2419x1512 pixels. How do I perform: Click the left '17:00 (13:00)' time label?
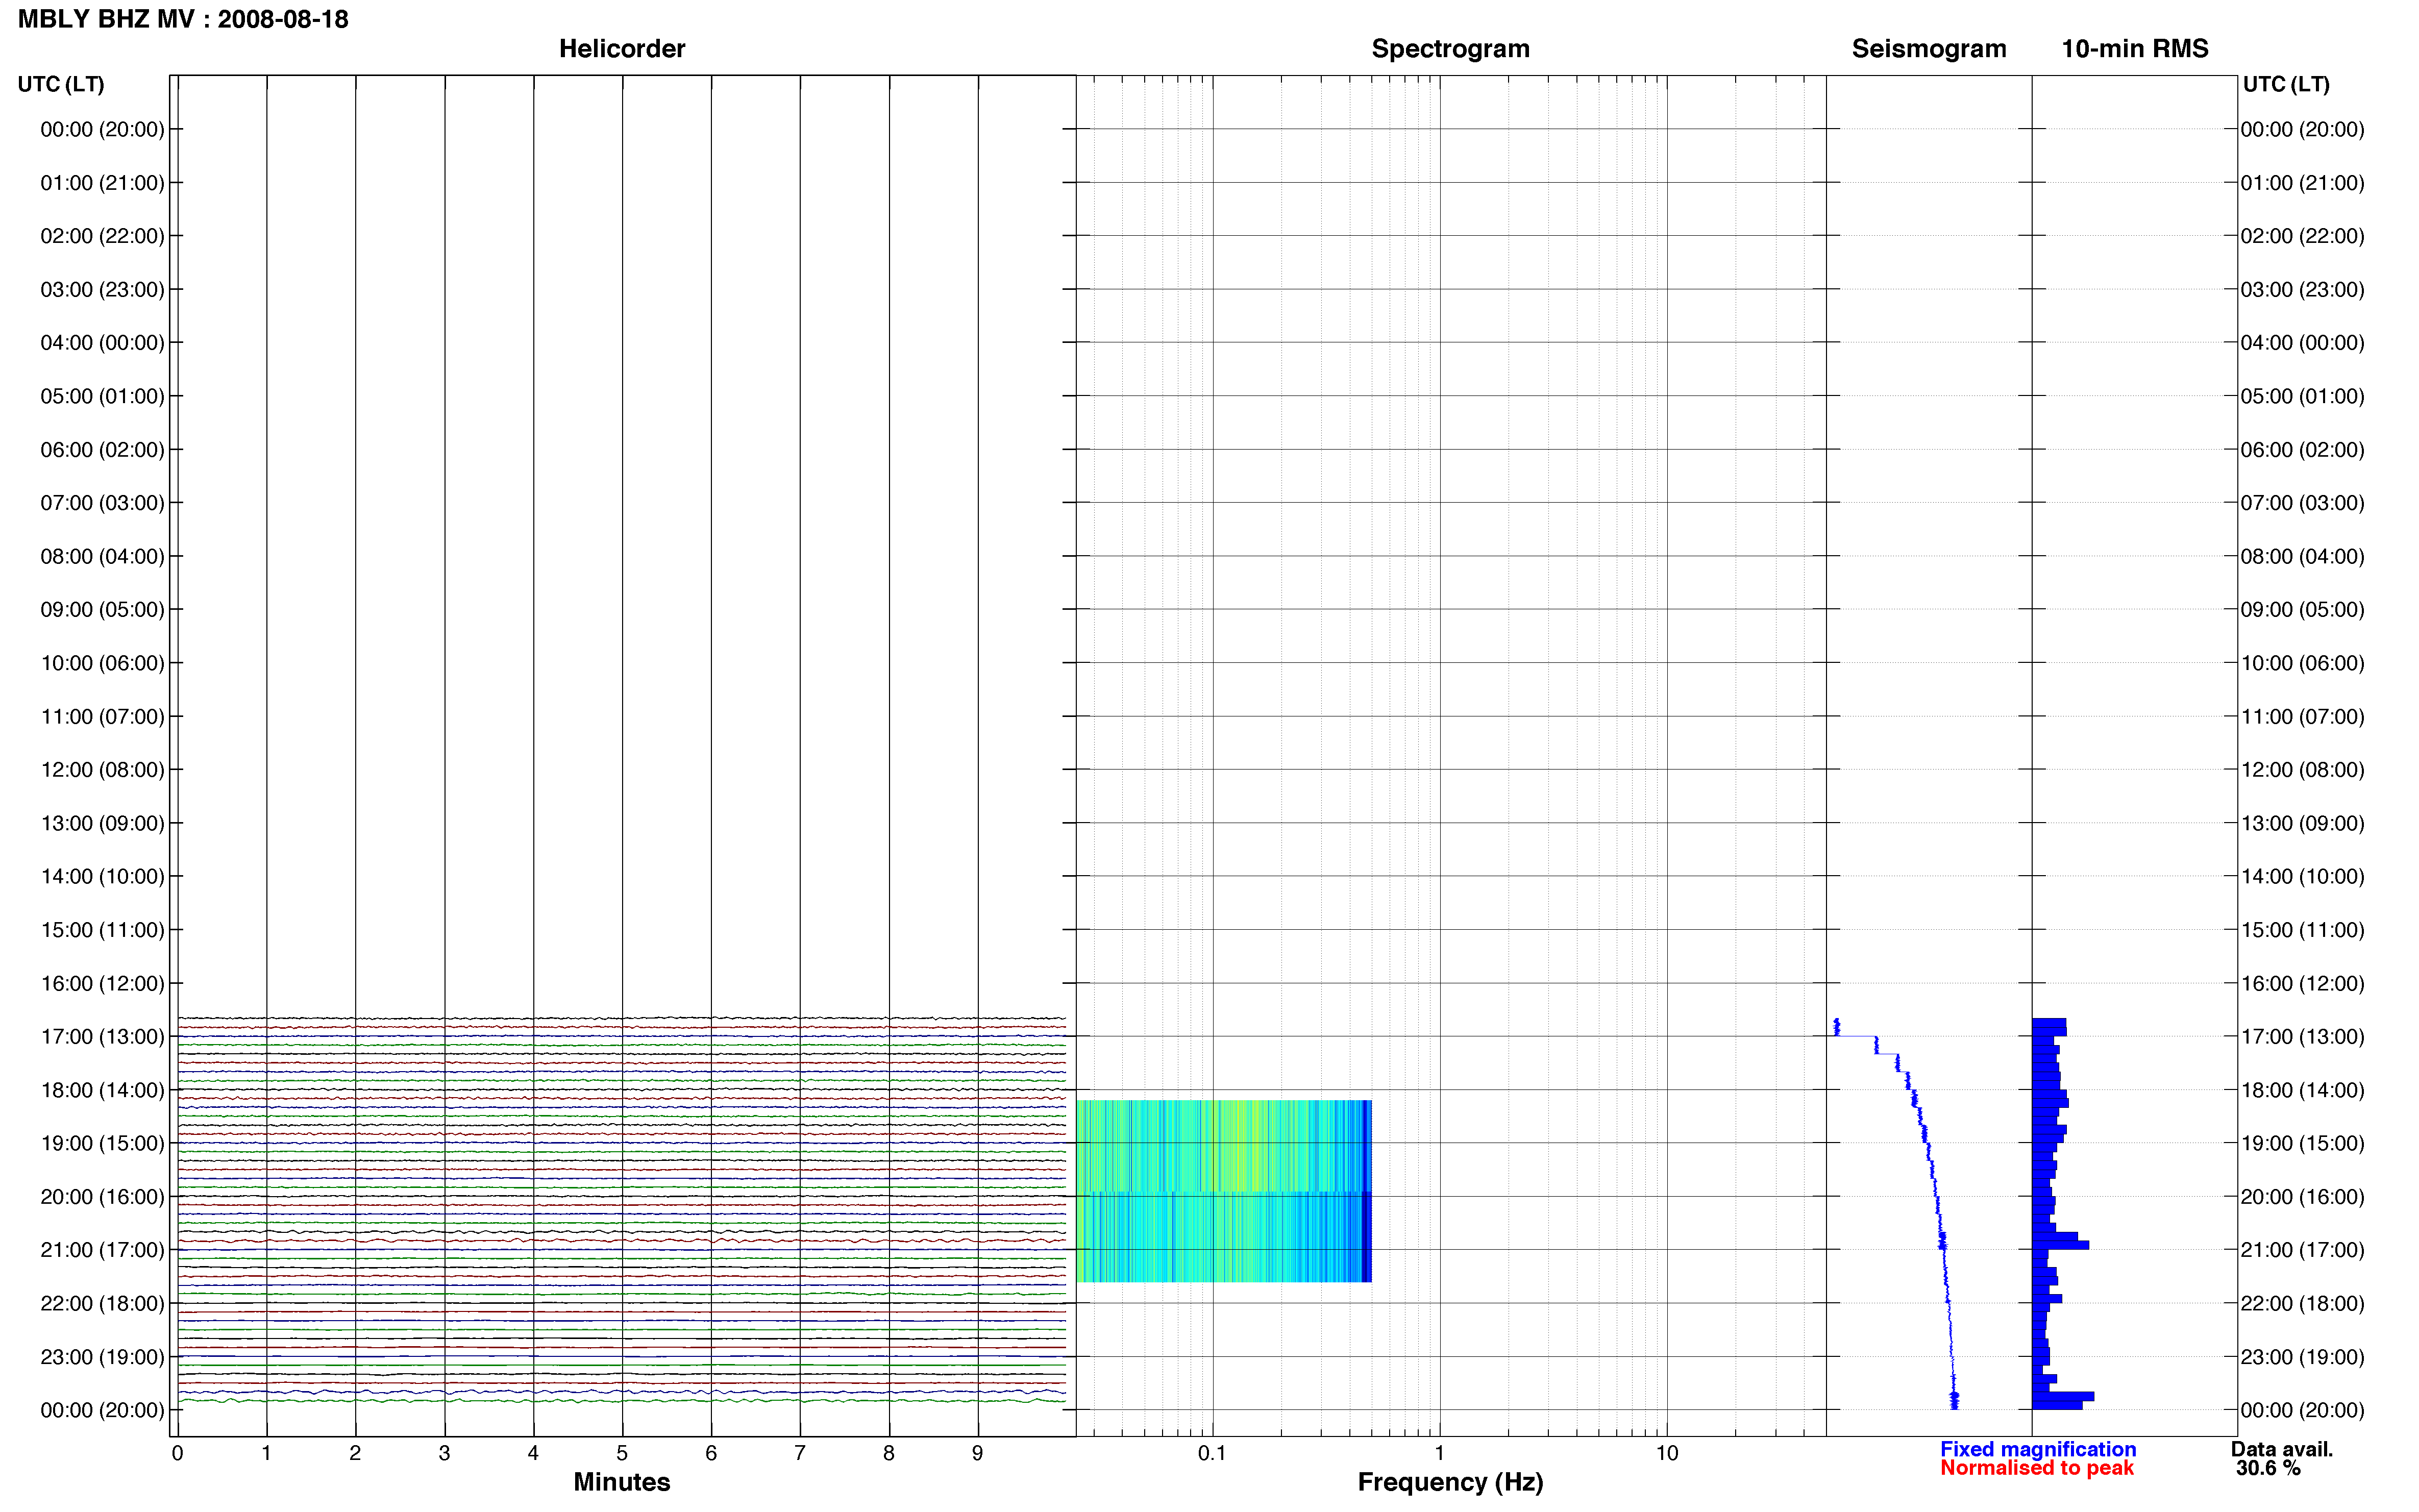coord(102,1036)
